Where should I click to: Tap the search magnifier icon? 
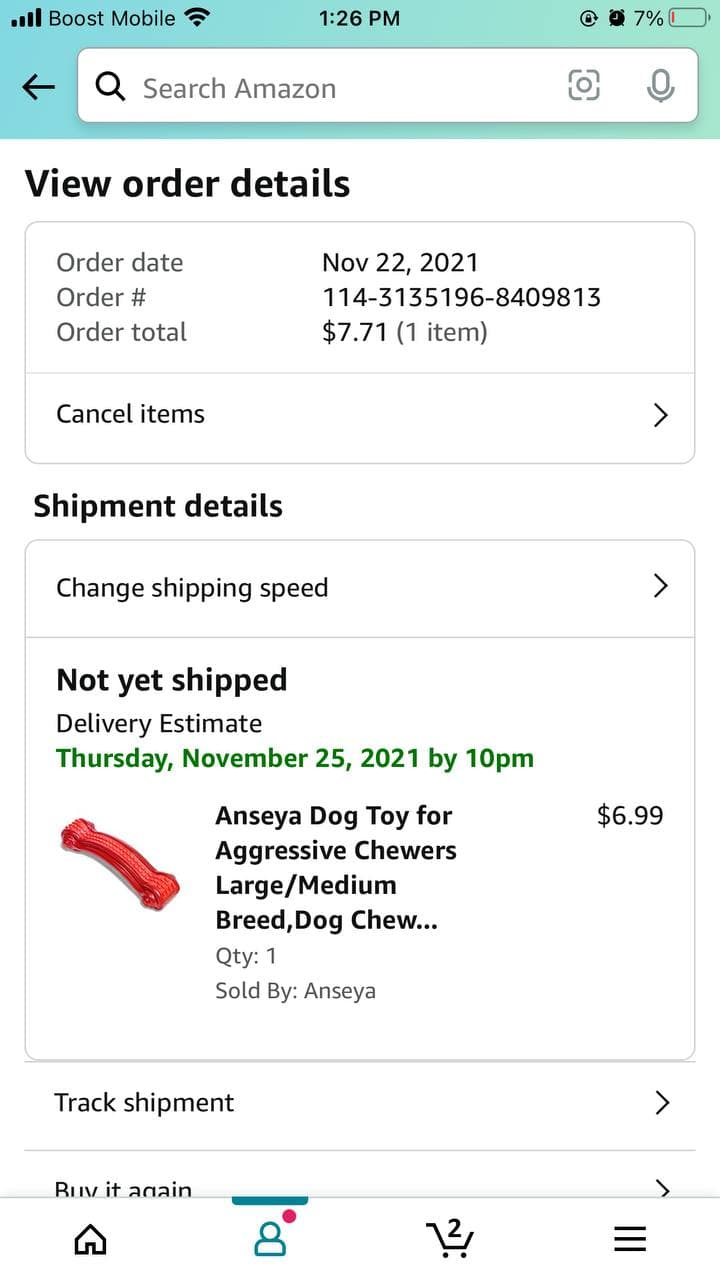pyautogui.click(x=110, y=88)
